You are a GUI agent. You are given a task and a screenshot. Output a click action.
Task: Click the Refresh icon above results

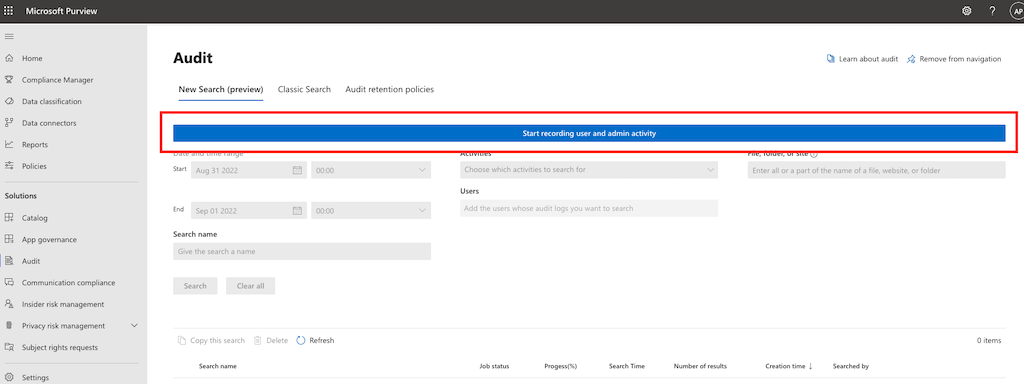[300, 340]
